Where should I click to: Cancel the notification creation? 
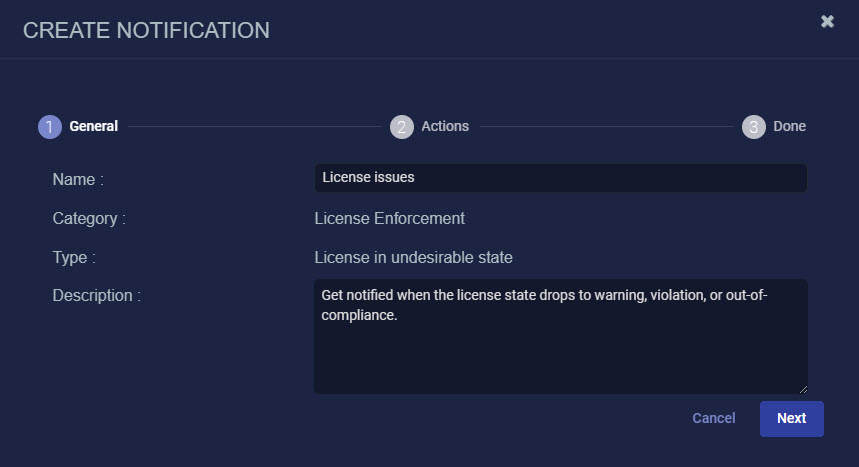[x=714, y=418]
